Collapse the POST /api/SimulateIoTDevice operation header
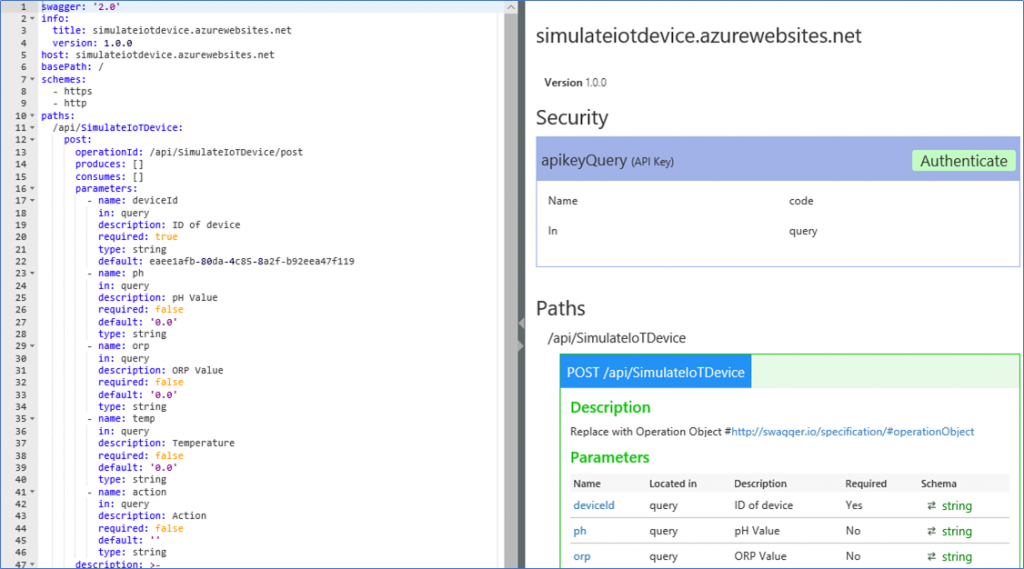This screenshot has width=1024, height=569. (x=655, y=372)
